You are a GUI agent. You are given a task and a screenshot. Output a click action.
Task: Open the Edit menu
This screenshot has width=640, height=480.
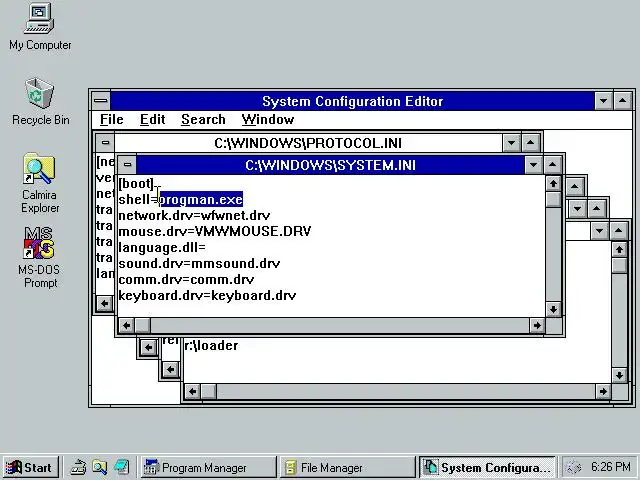pyautogui.click(x=152, y=120)
